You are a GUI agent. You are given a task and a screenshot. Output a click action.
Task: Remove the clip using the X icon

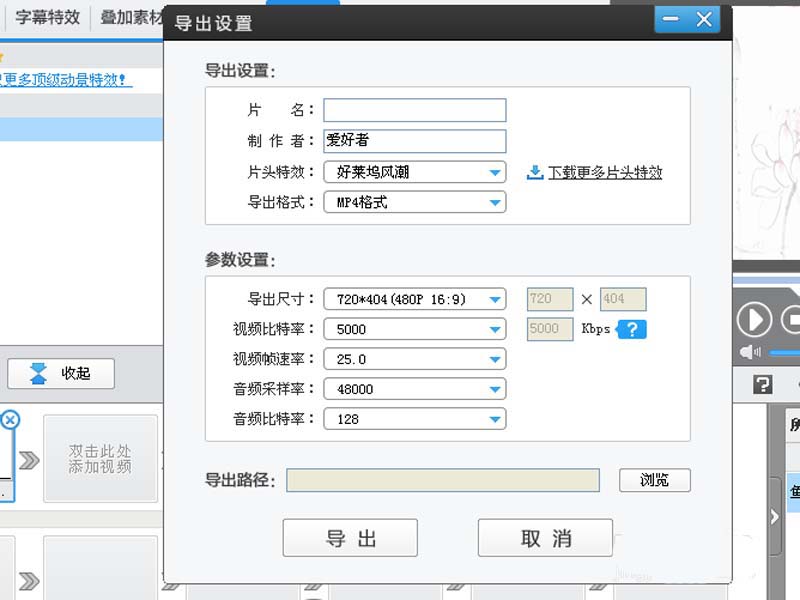point(9,420)
